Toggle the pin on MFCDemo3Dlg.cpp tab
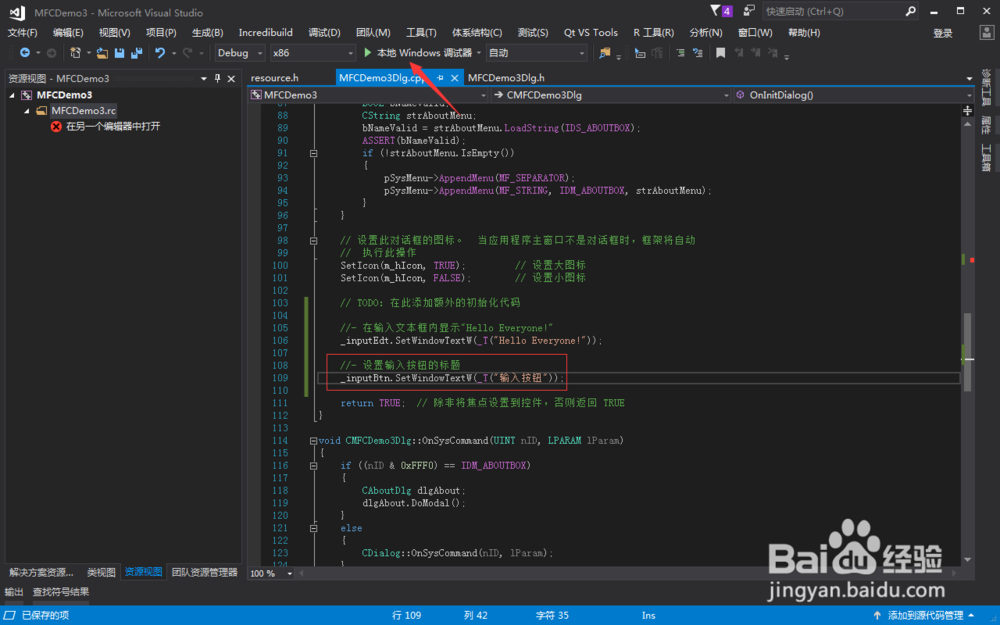 440,78
